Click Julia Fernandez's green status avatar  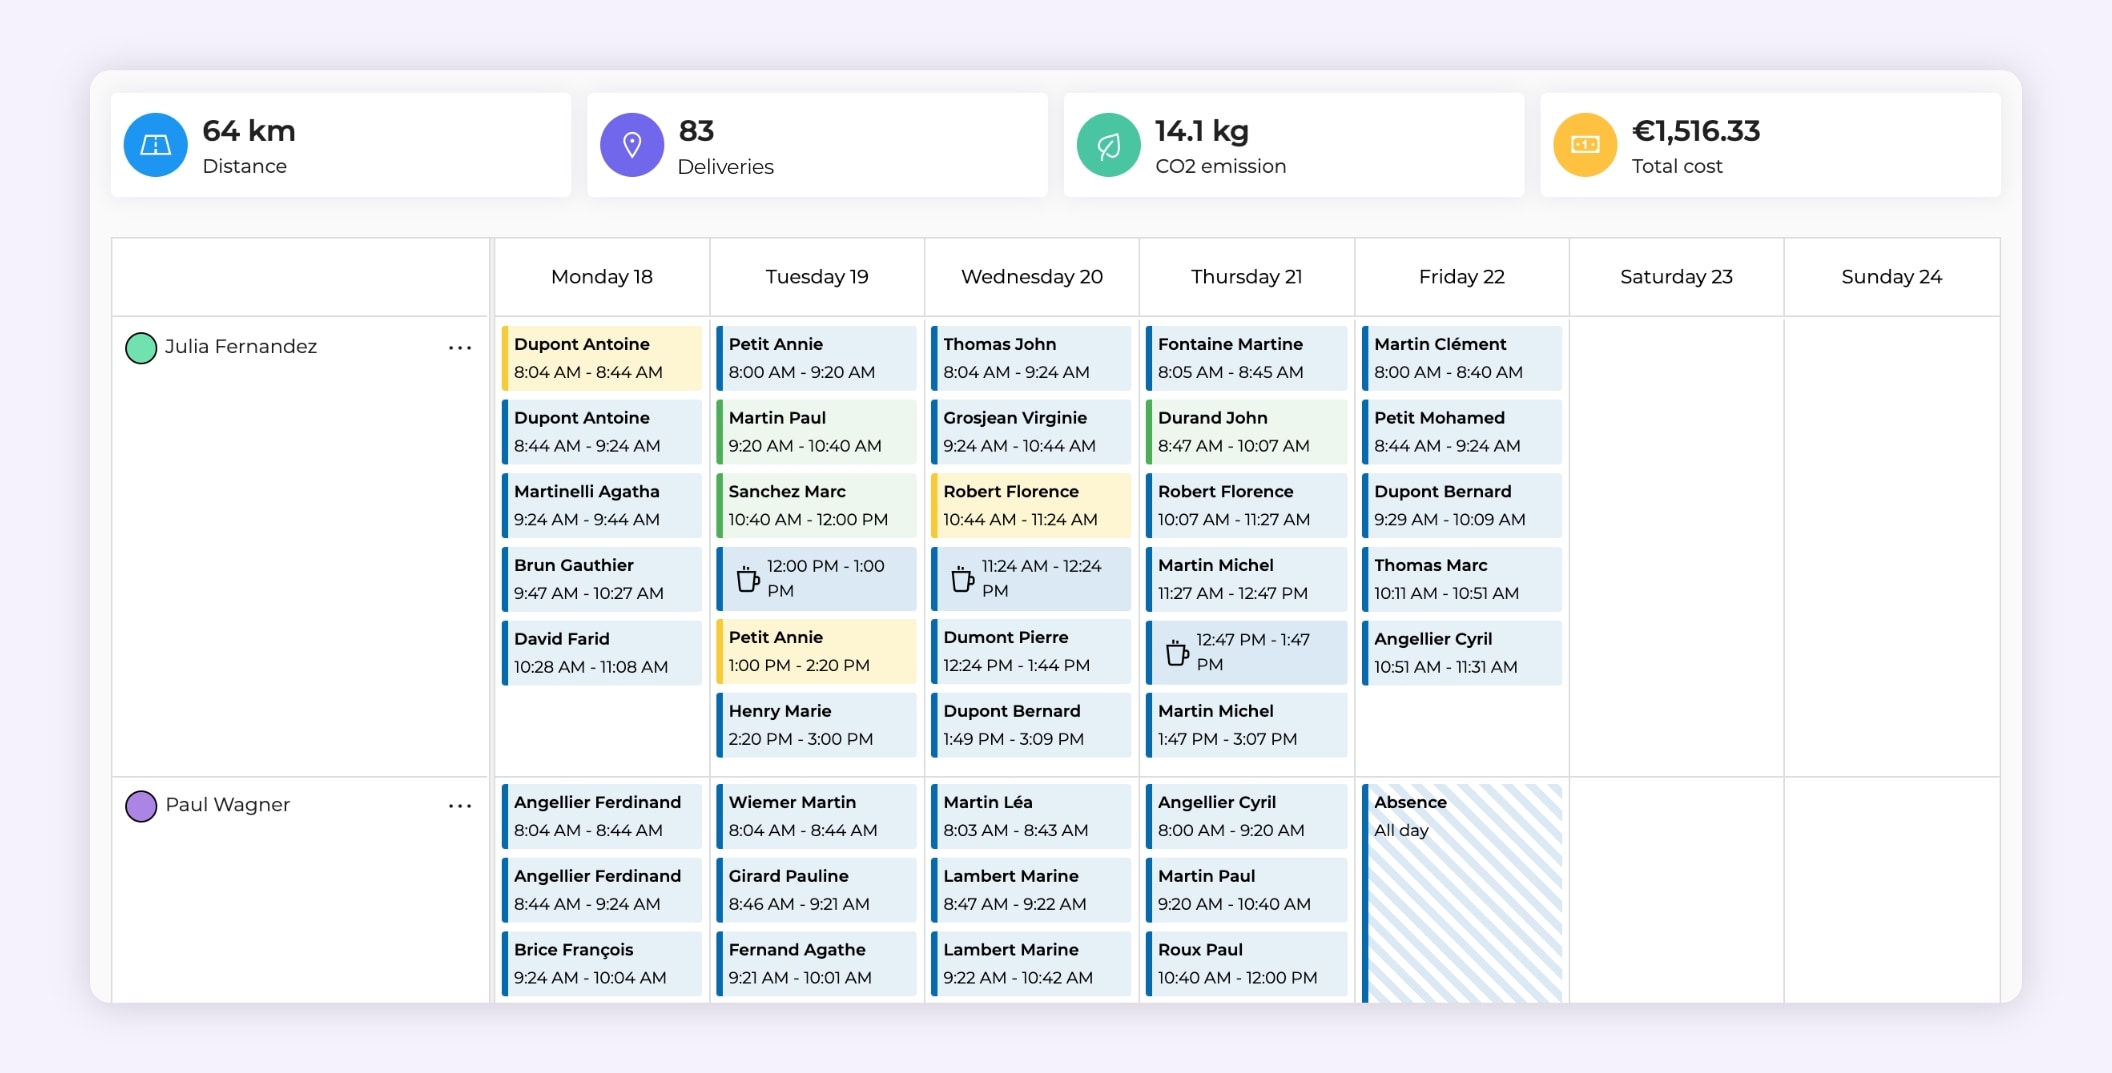pos(140,347)
